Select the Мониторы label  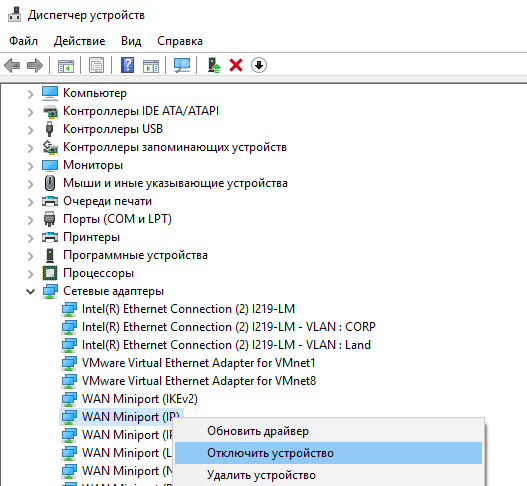click(93, 165)
